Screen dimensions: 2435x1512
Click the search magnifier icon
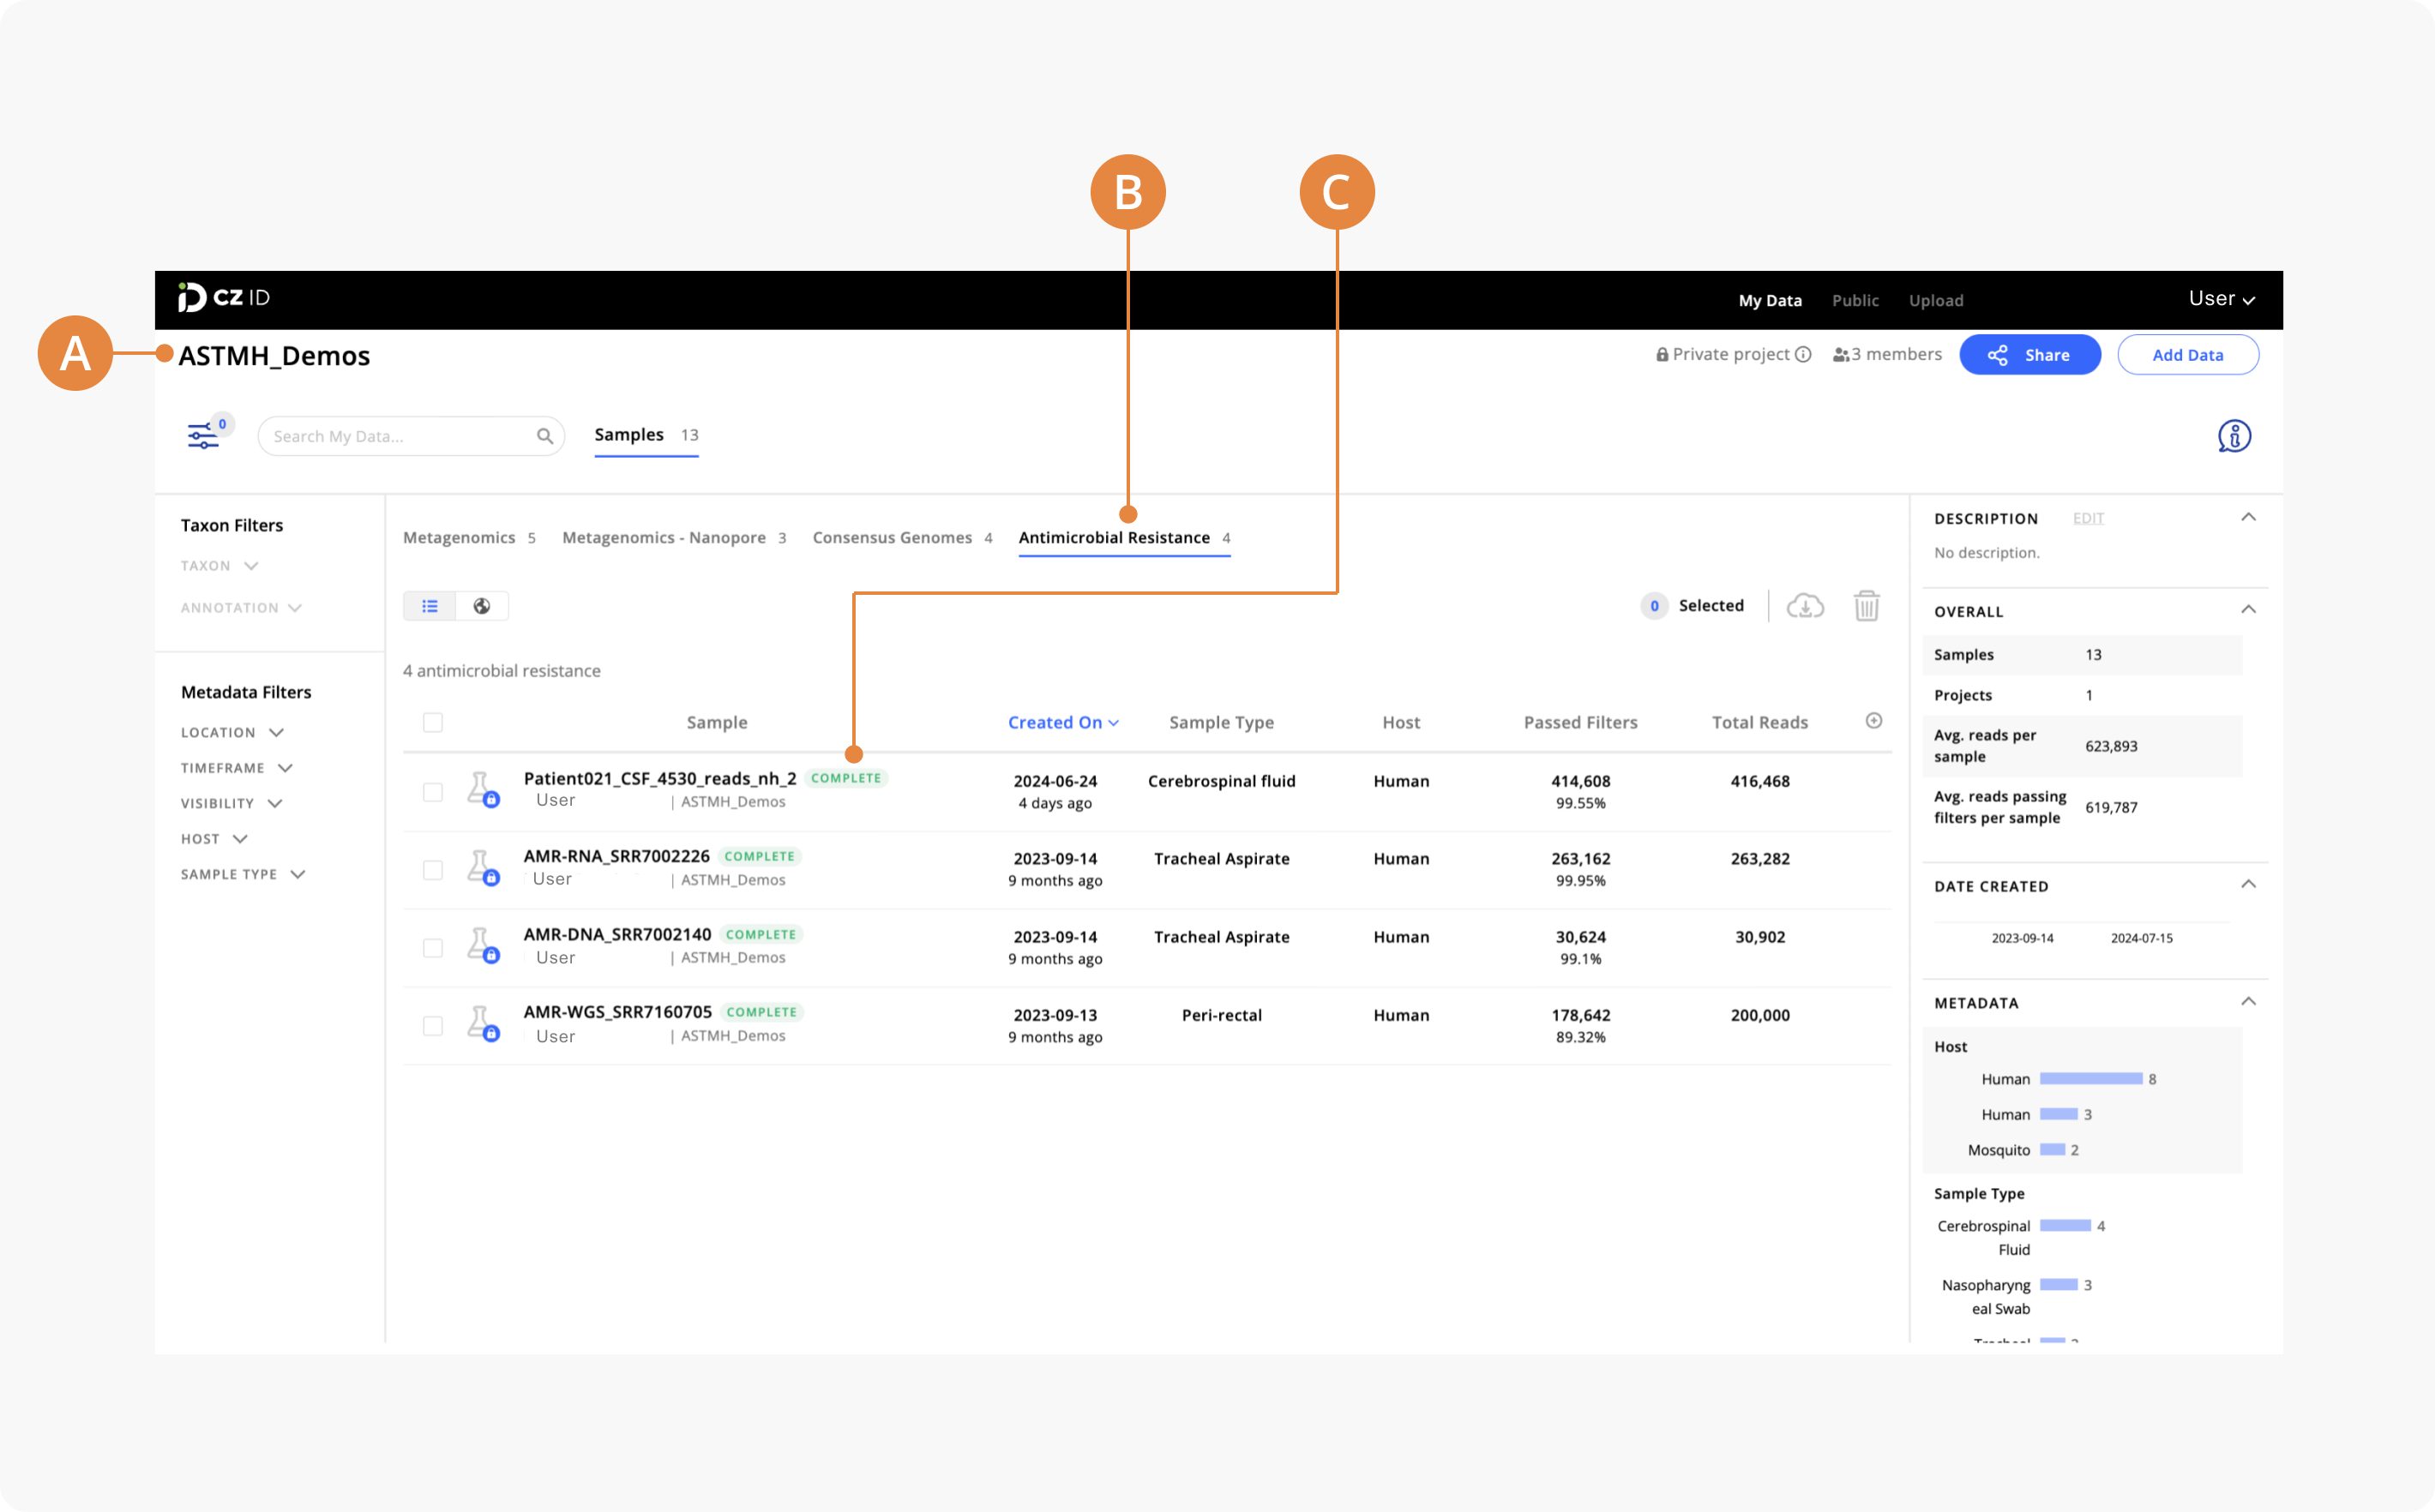(544, 436)
